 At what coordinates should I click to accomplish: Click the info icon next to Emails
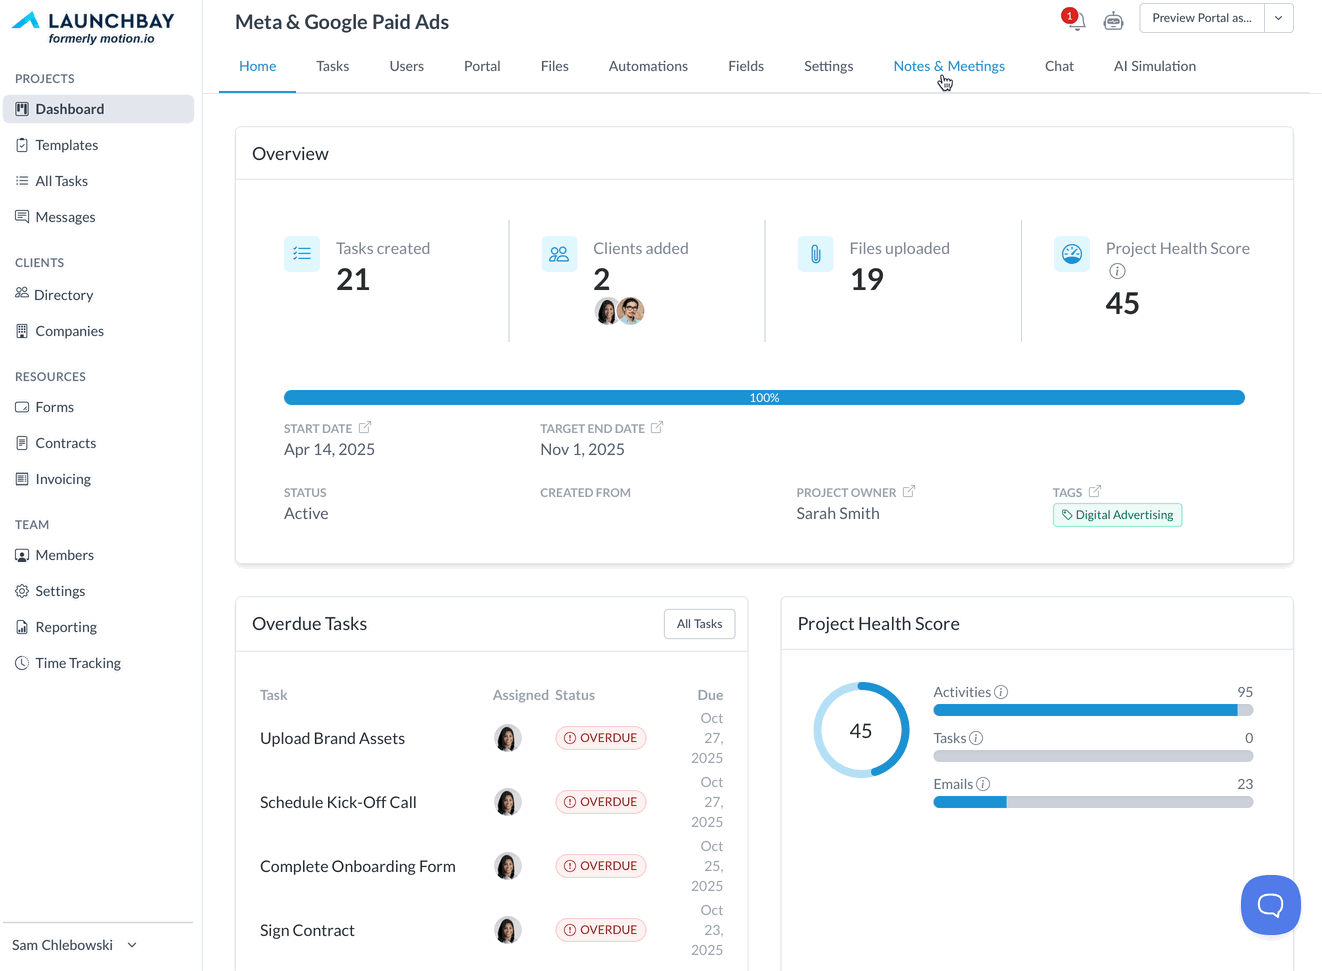point(983,784)
